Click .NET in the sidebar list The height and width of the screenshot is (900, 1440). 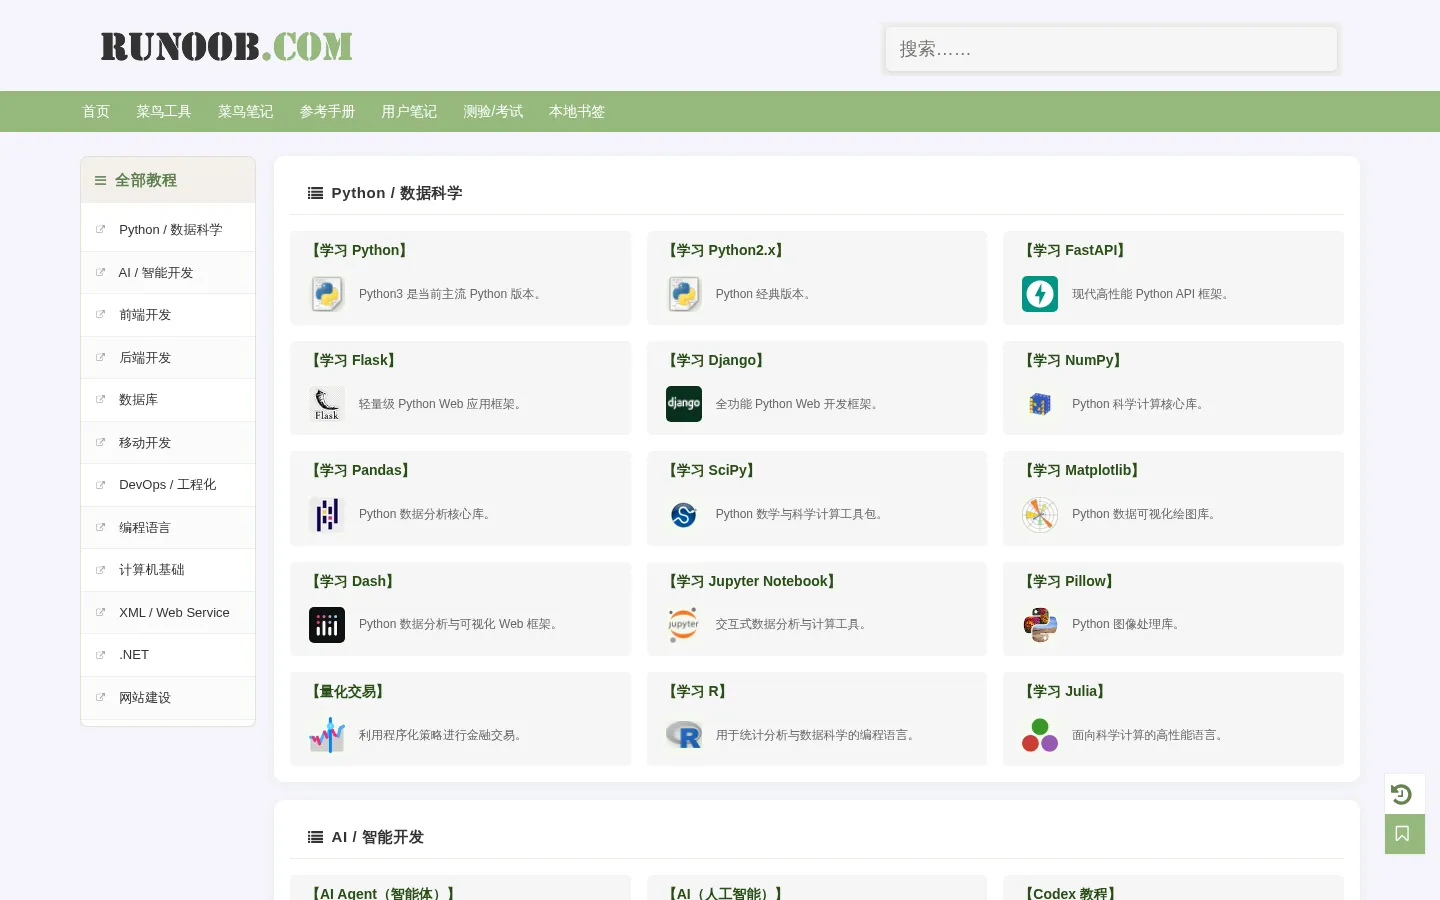134,655
